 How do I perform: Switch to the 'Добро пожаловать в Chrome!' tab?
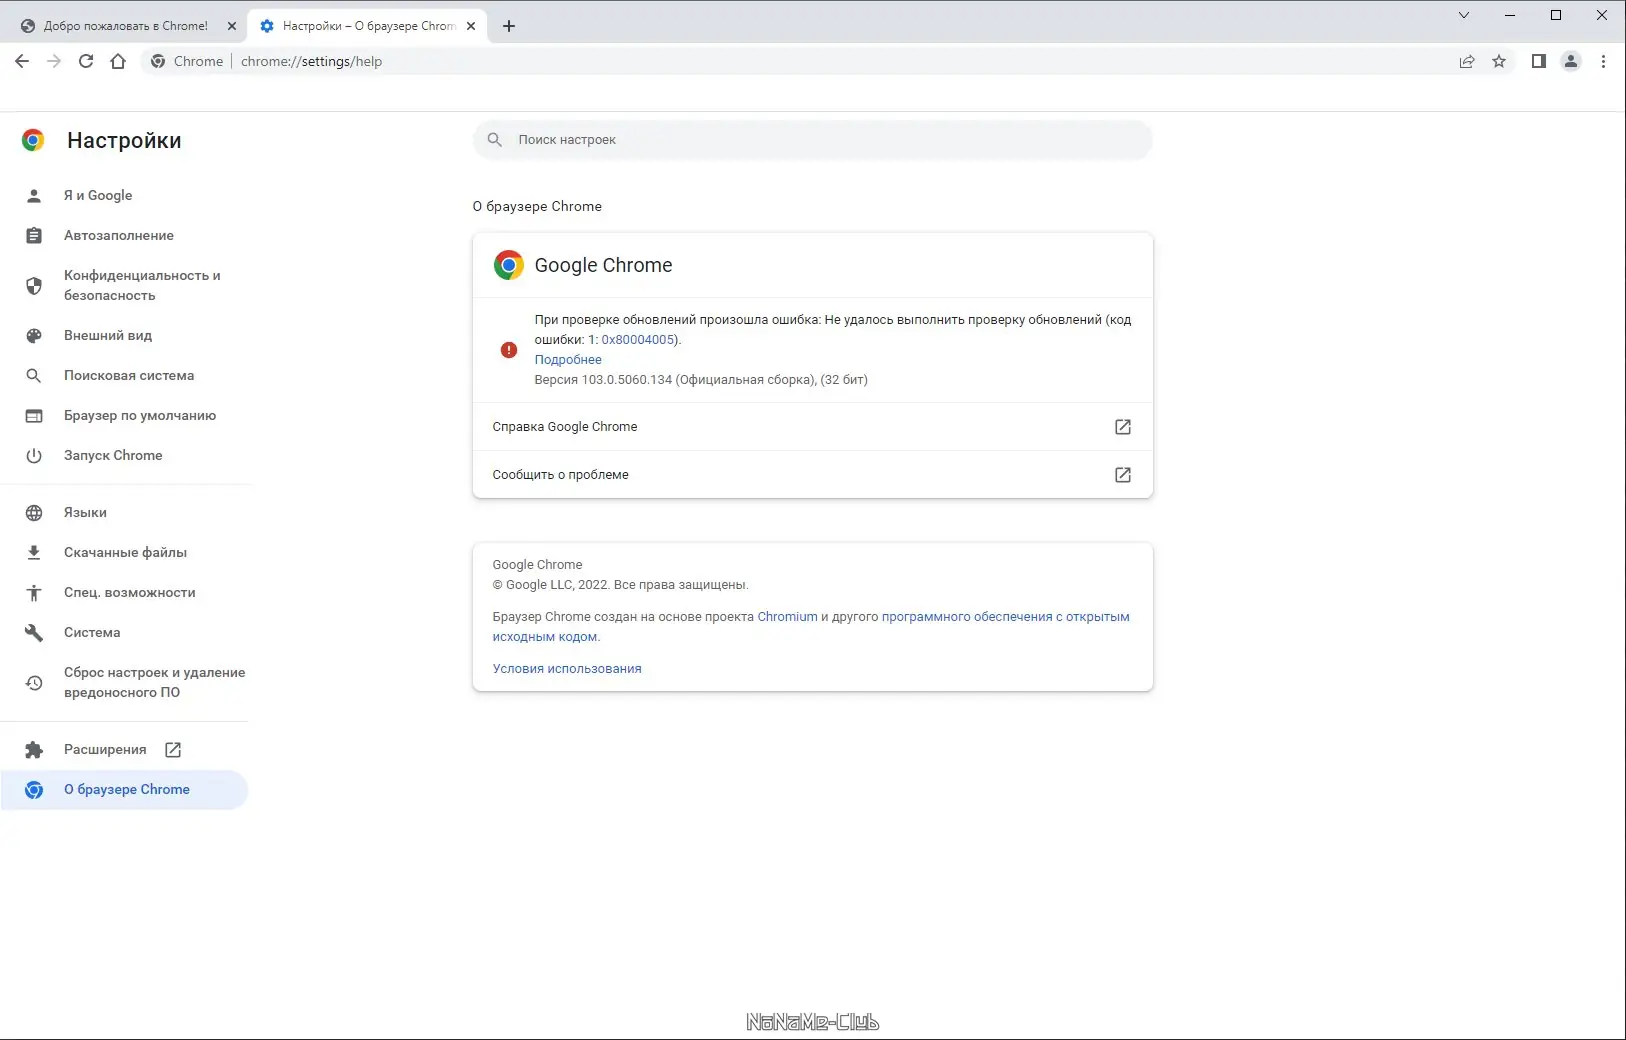pos(125,26)
